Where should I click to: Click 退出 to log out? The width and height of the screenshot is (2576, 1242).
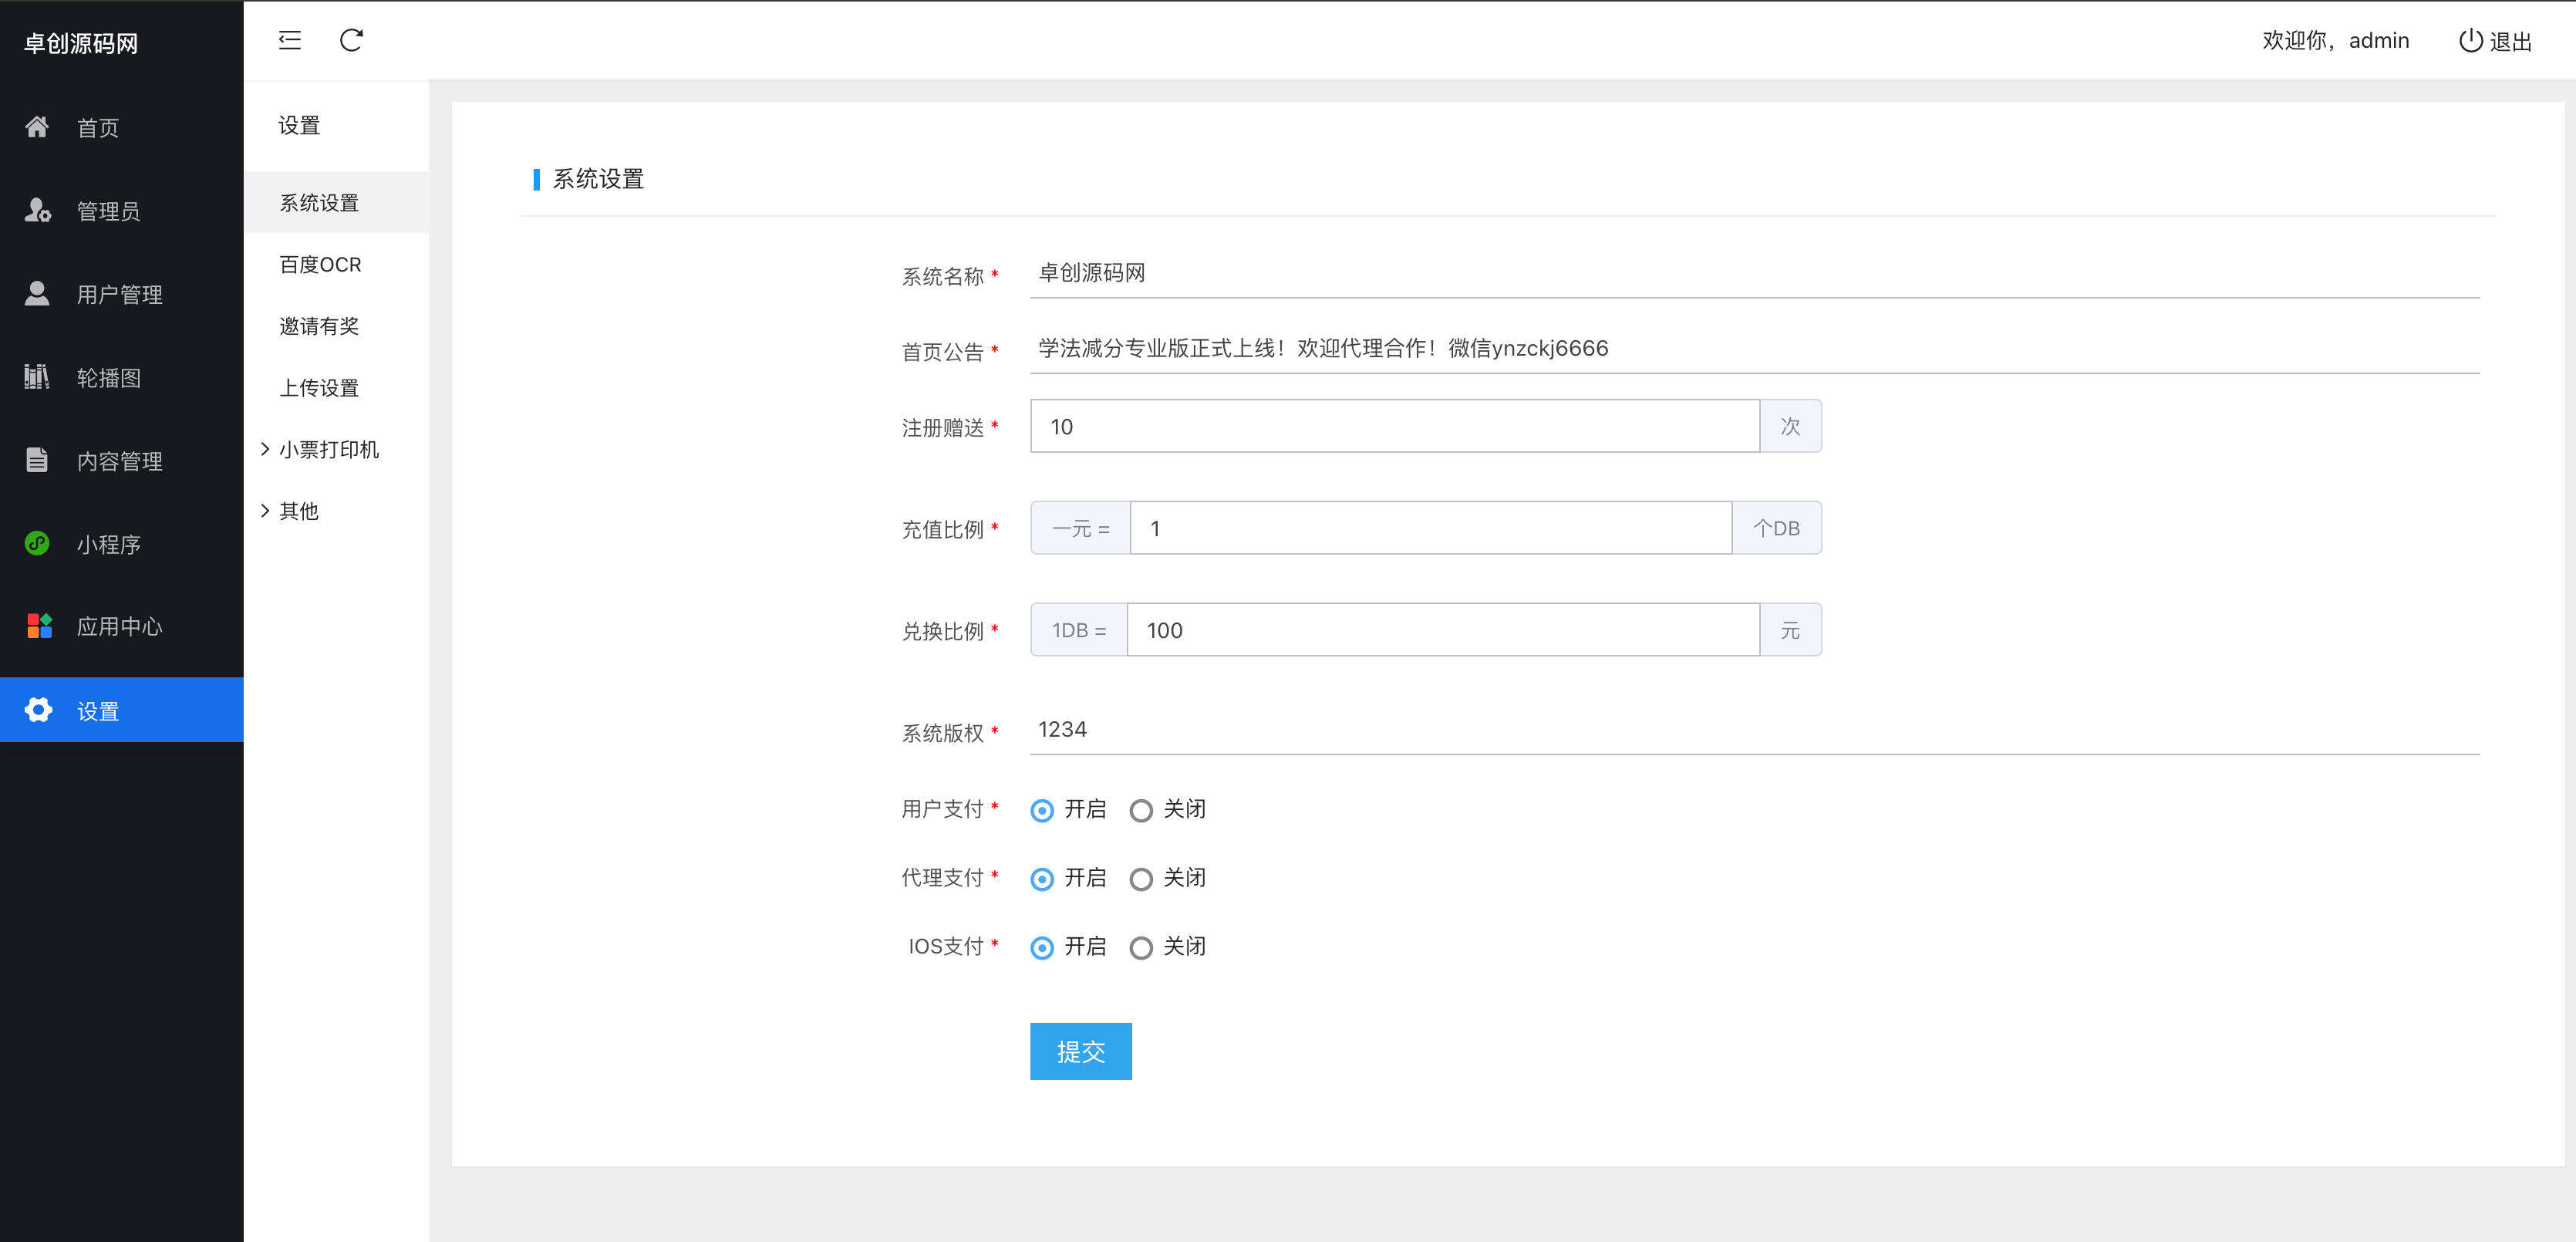point(2494,40)
